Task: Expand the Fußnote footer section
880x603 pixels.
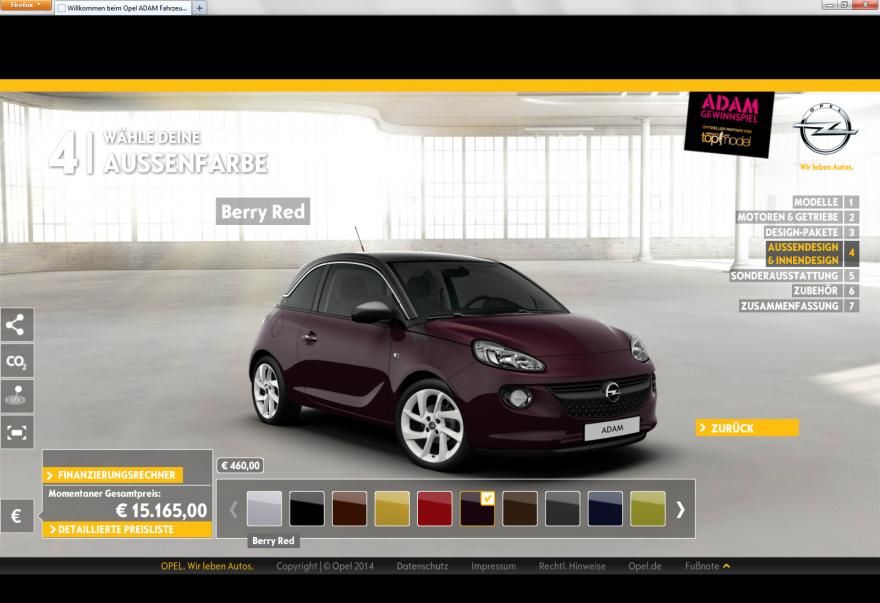Action: [x=707, y=566]
